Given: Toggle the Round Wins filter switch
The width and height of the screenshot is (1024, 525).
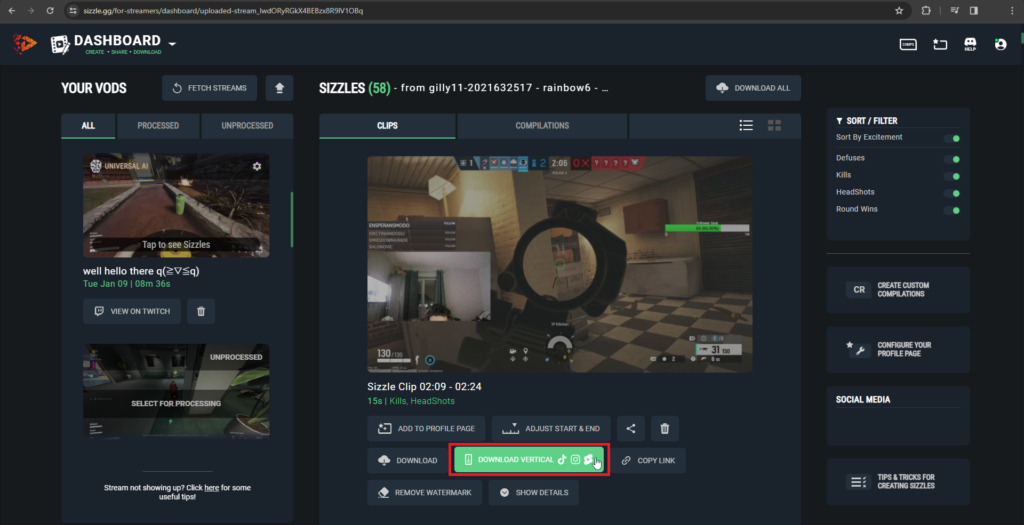Looking at the screenshot, I should click(x=952, y=210).
